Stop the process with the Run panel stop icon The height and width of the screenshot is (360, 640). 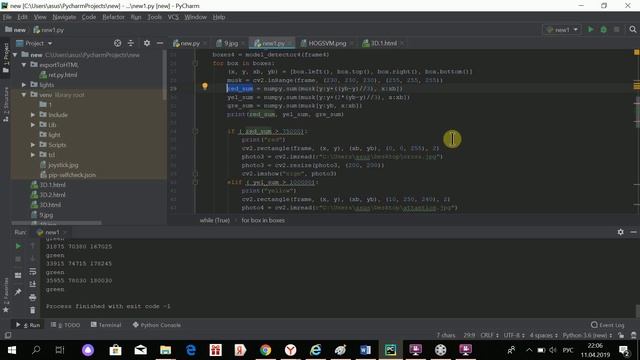[x=18, y=259]
